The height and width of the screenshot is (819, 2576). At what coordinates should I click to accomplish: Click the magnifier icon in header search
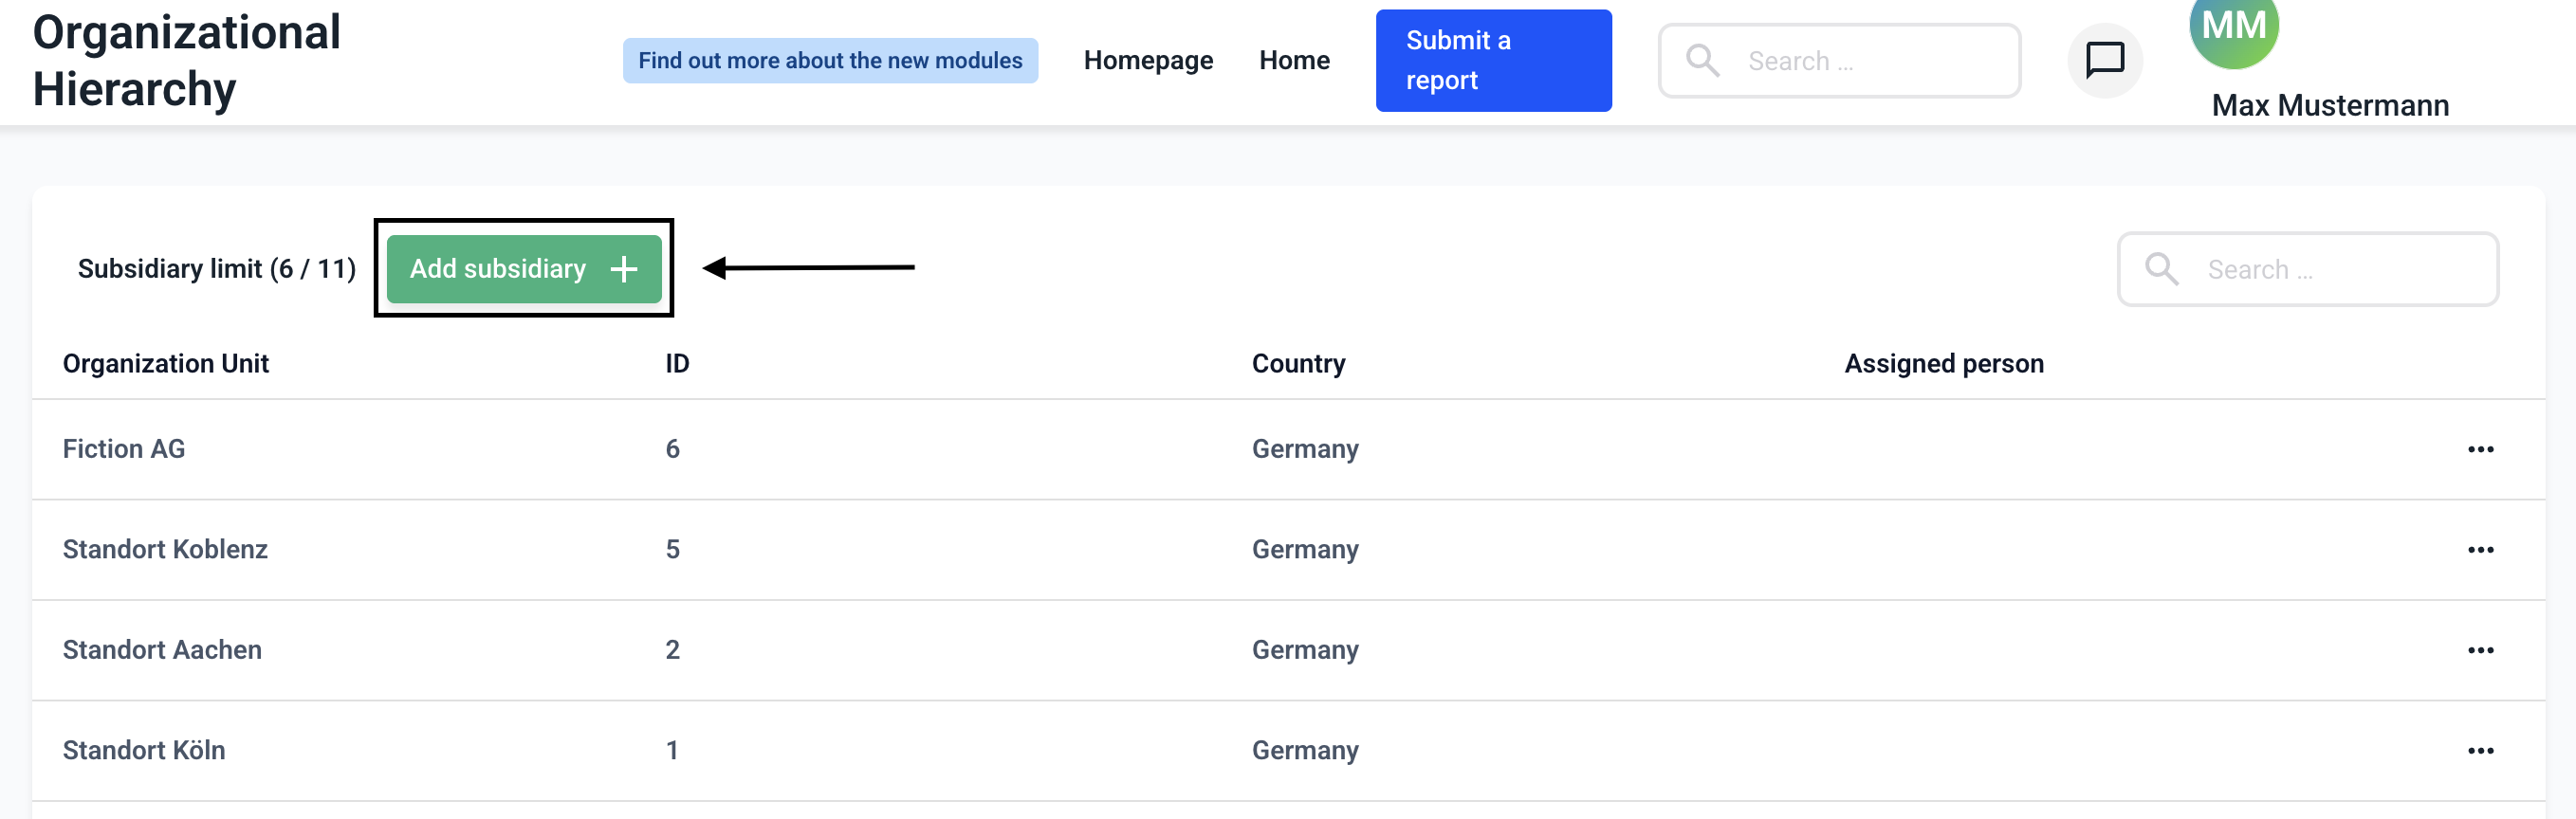click(1702, 60)
